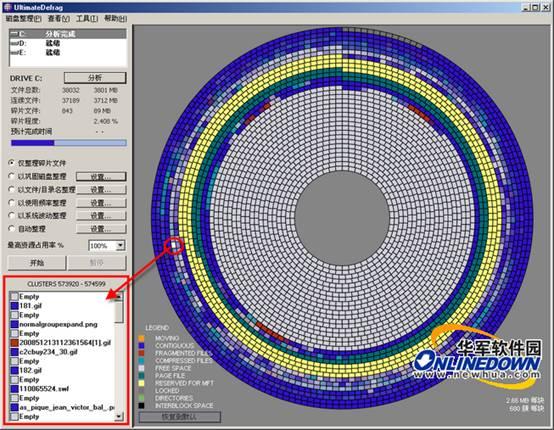Select the 仅整理碎片文件 radio option
The height and width of the screenshot is (430, 554).
[x=12, y=163]
